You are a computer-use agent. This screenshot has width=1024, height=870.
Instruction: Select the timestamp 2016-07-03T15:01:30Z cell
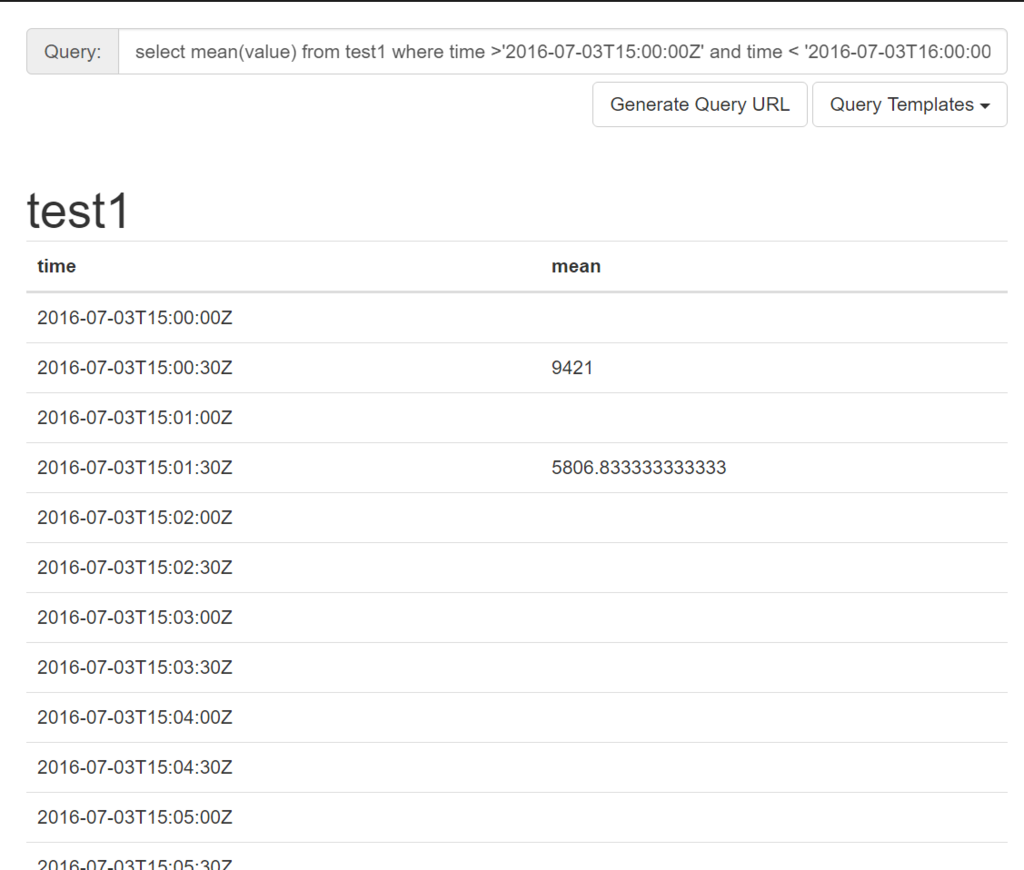(x=135, y=468)
